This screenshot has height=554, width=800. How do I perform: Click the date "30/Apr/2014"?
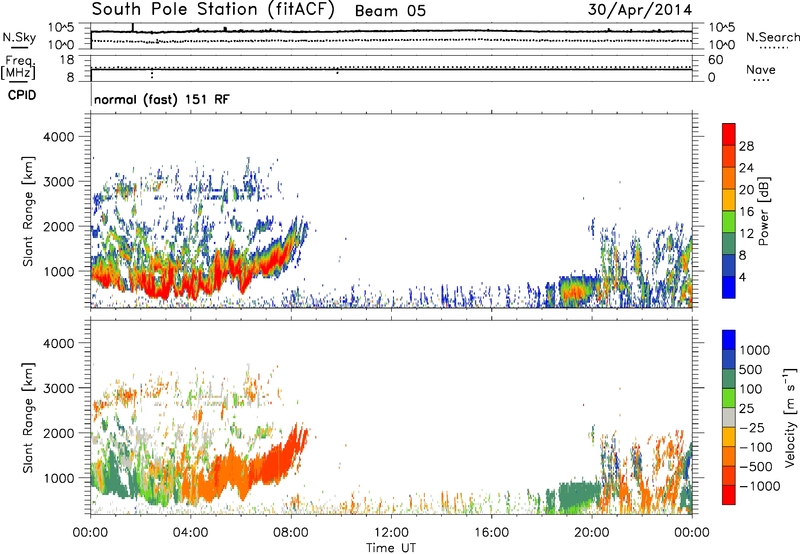640,10
